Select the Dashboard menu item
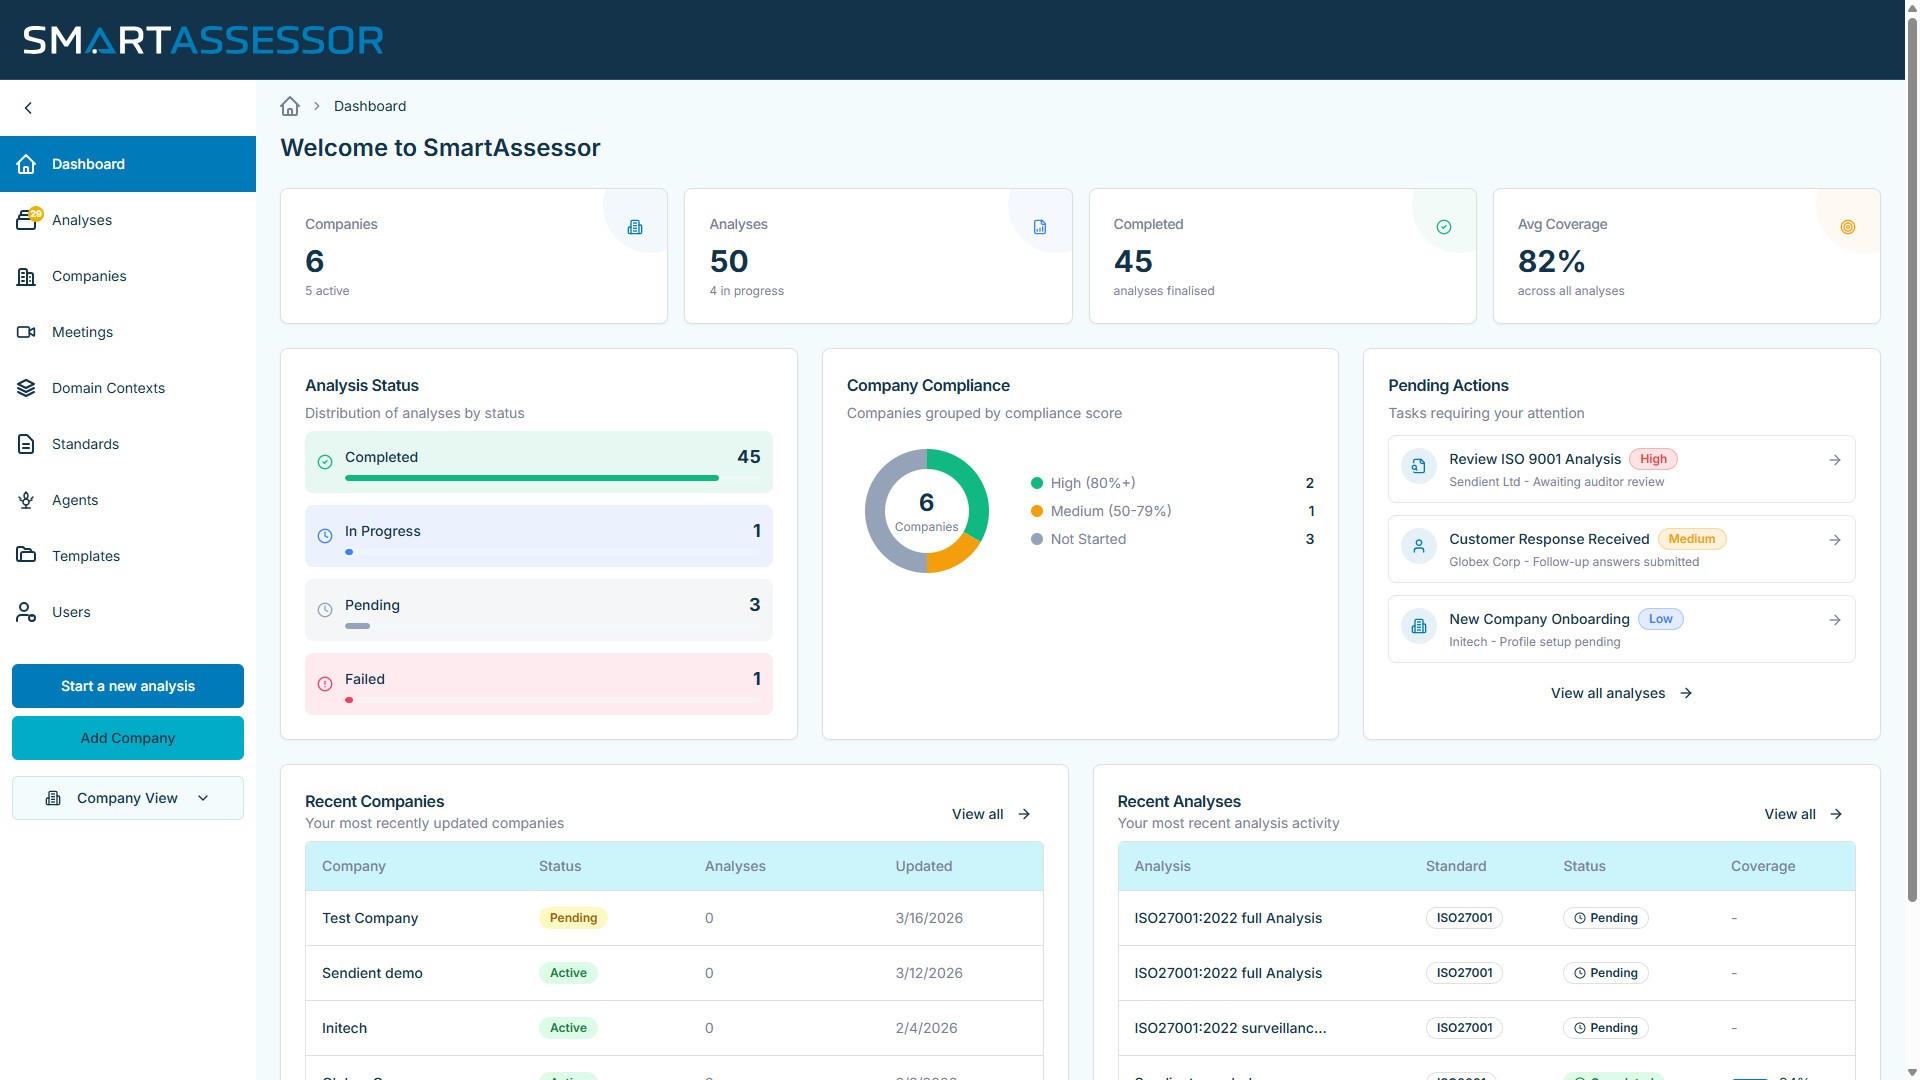 click(x=88, y=164)
